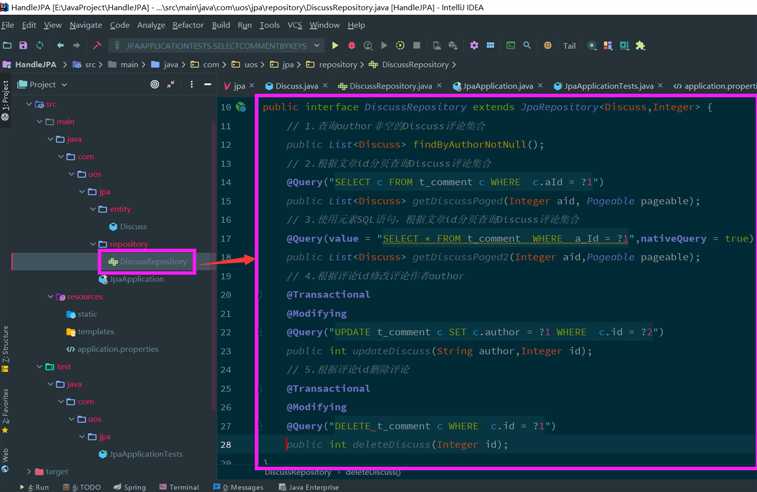Click line number 17 in the gutter
The width and height of the screenshot is (757, 492).
[x=225, y=239]
